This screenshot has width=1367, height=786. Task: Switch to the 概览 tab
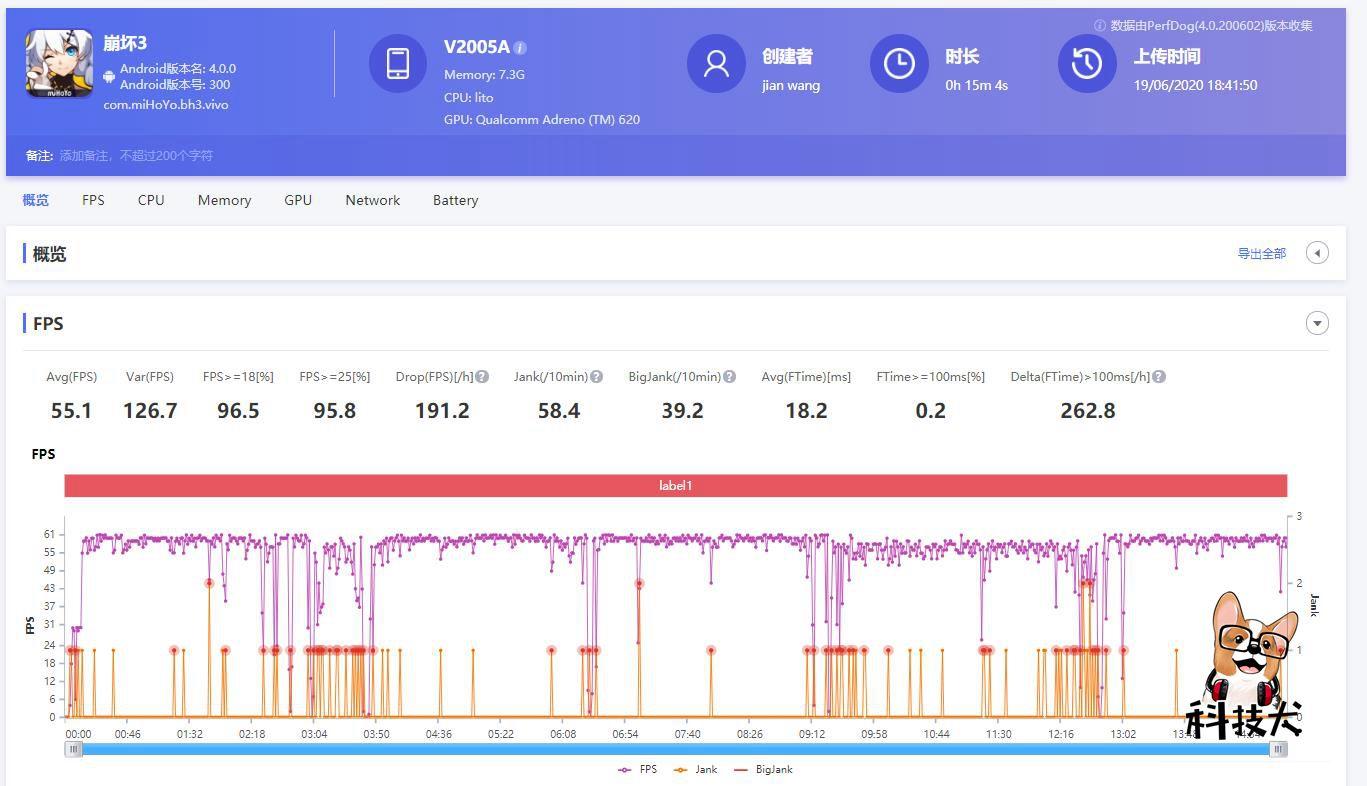(36, 200)
